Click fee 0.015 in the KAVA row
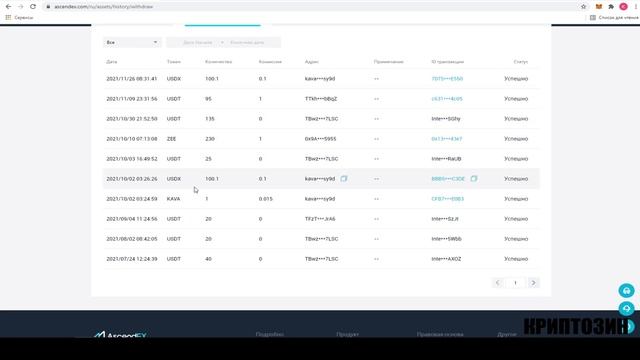Viewport: 640px width, 360px height. tap(265, 199)
